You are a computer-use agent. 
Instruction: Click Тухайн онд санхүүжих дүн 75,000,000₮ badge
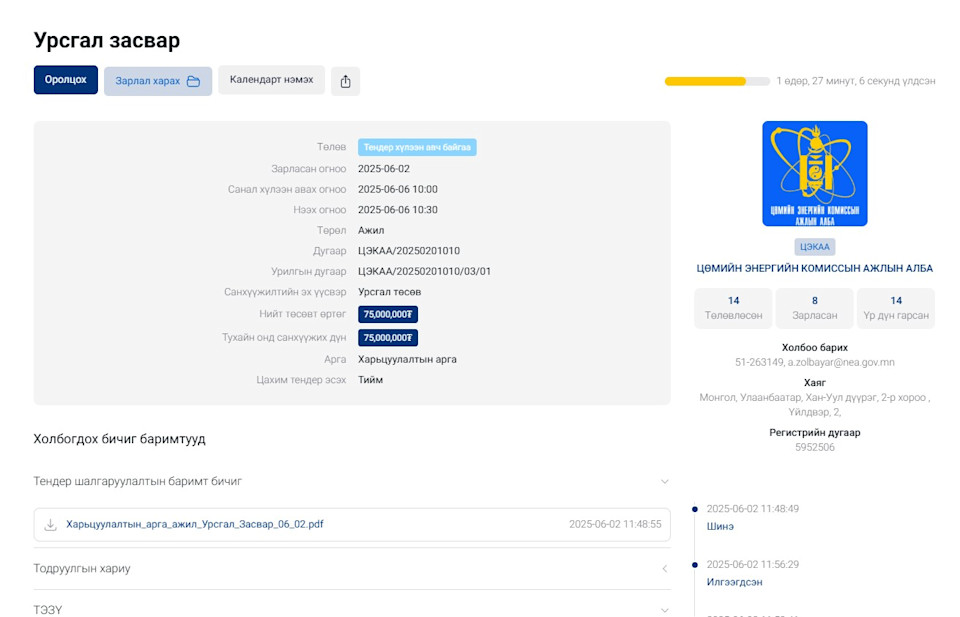pyautogui.click(x=388, y=338)
